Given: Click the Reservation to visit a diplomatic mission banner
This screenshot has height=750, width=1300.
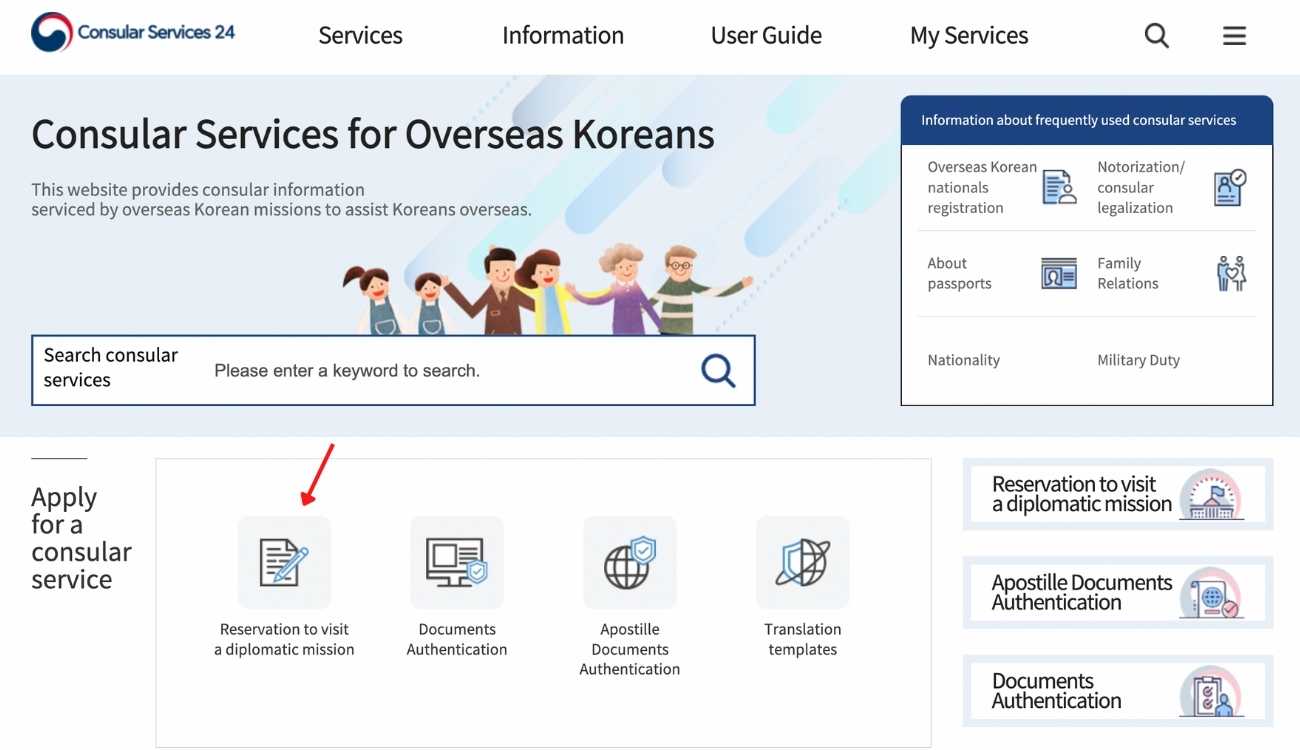Looking at the screenshot, I should tap(1118, 494).
